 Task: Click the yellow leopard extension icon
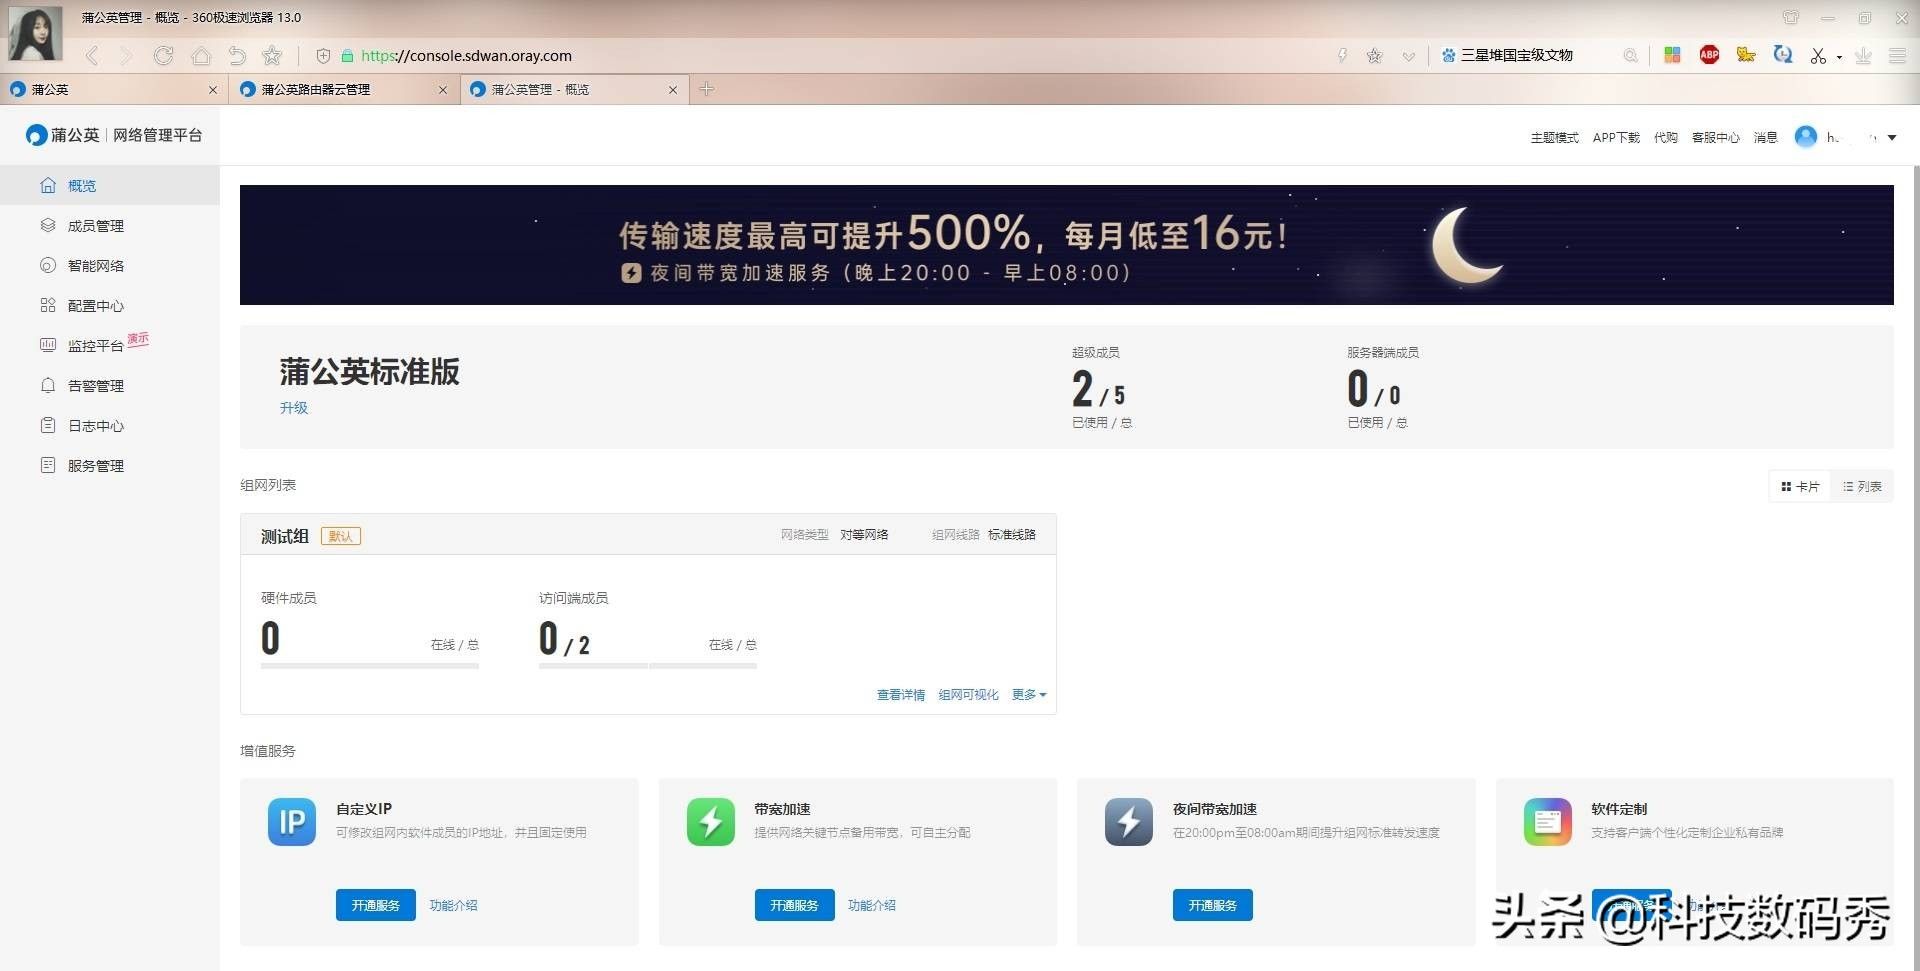click(x=1746, y=55)
